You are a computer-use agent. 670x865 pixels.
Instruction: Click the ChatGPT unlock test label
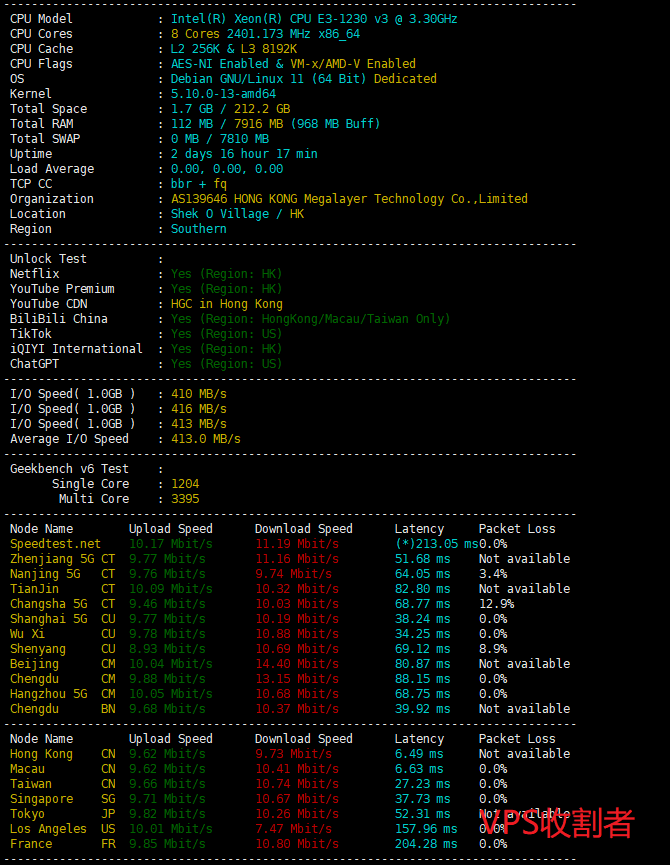pos(34,364)
